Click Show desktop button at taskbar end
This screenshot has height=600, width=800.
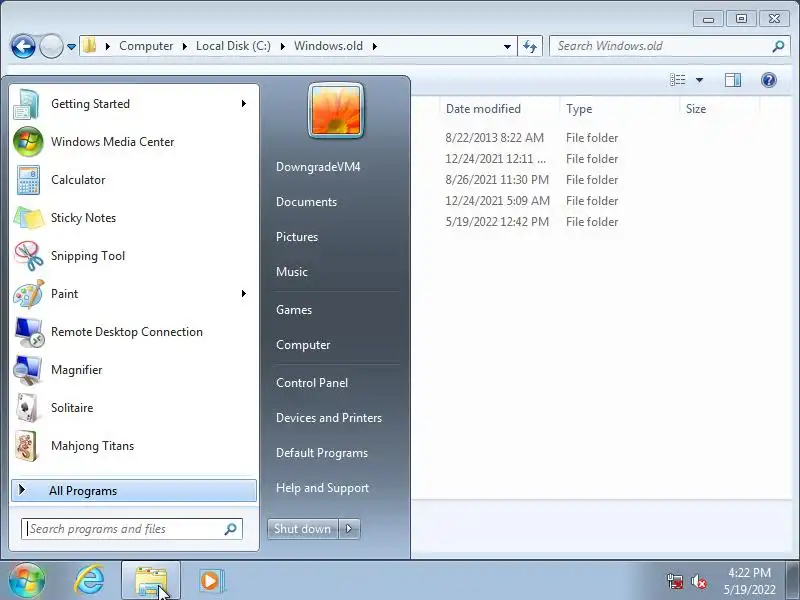794,580
